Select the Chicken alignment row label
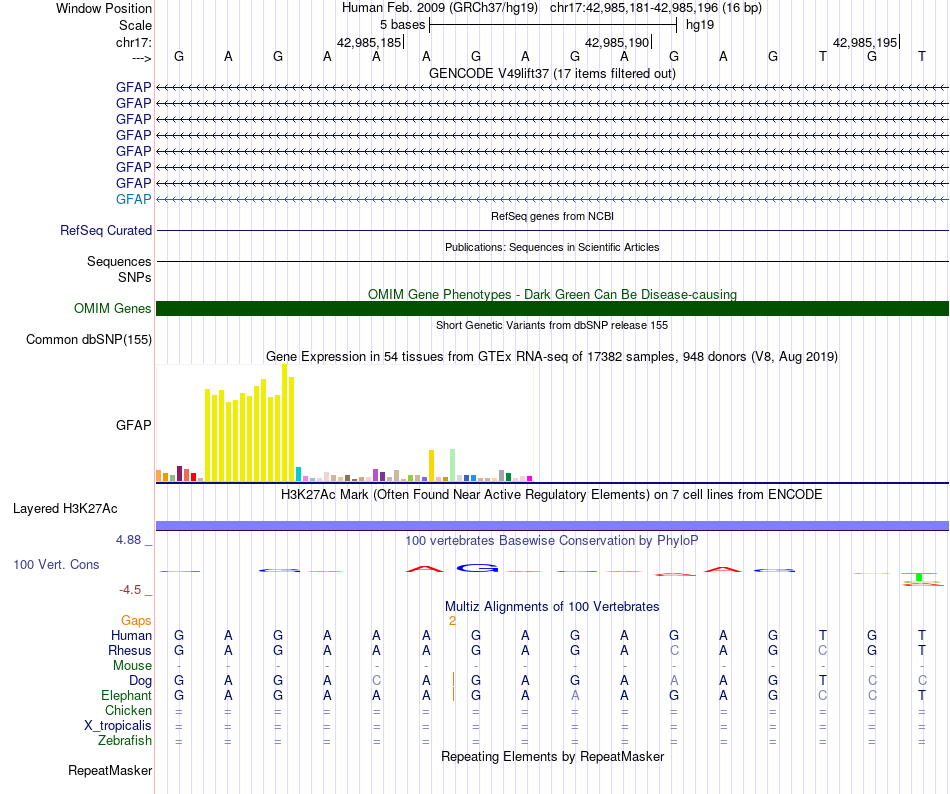This screenshot has height=794, width=950. tap(128, 710)
